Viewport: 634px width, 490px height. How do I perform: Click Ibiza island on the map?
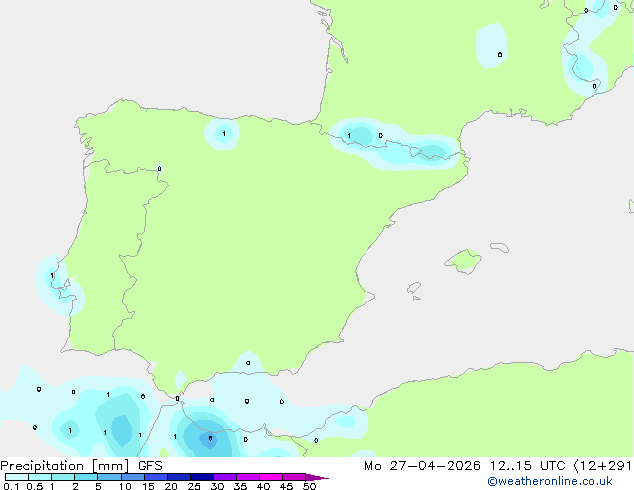pos(414,288)
